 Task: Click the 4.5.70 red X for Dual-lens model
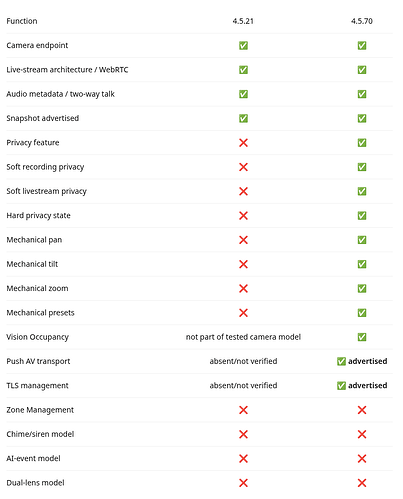362,483
